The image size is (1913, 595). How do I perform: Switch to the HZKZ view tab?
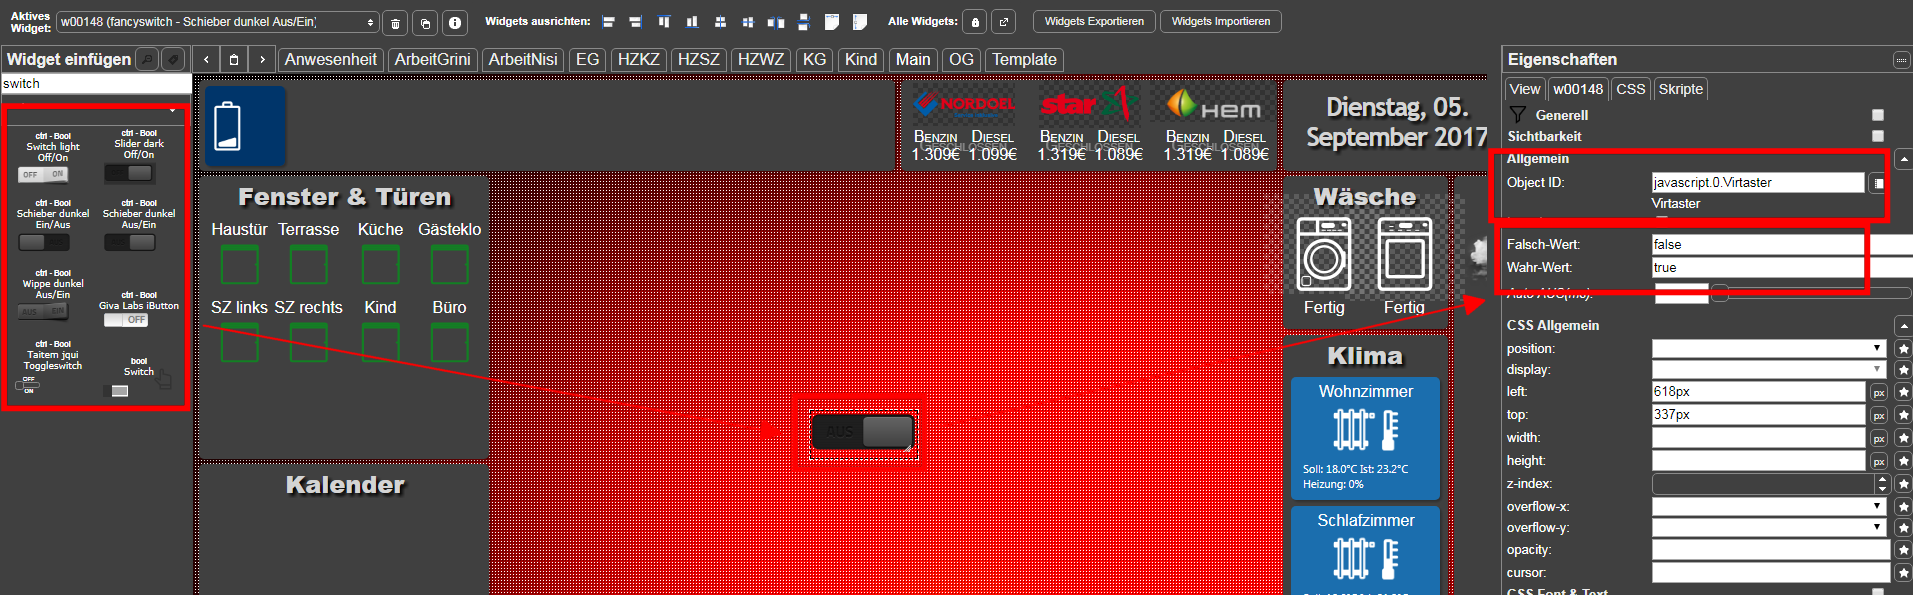tap(638, 60)
